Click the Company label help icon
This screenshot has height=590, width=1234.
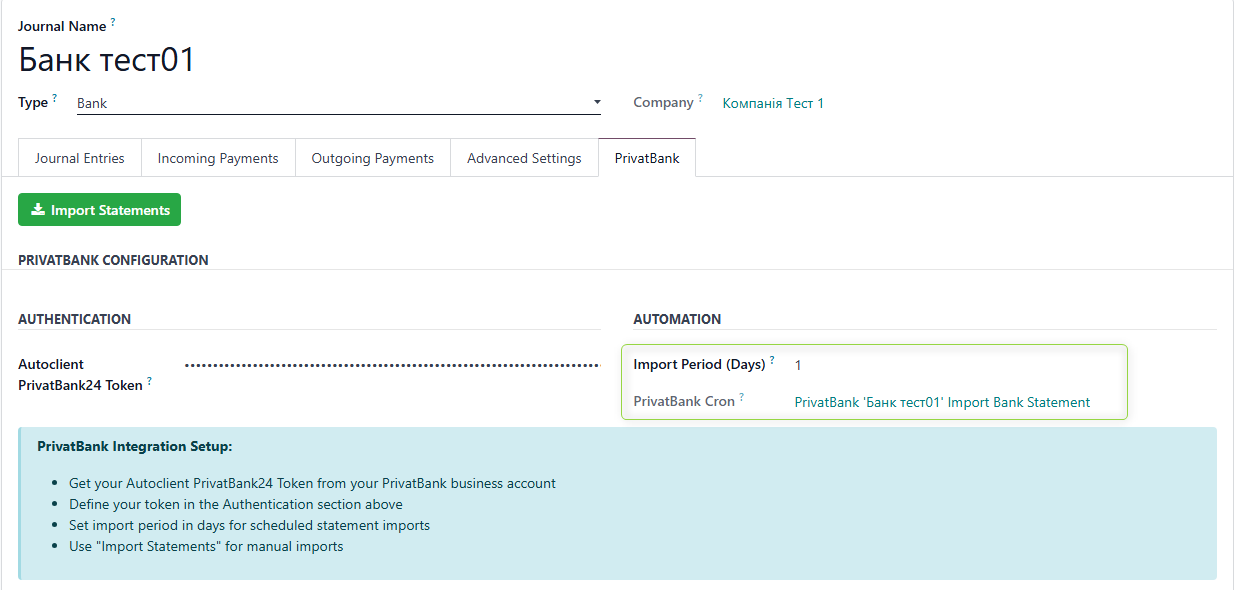coord(700,96)
